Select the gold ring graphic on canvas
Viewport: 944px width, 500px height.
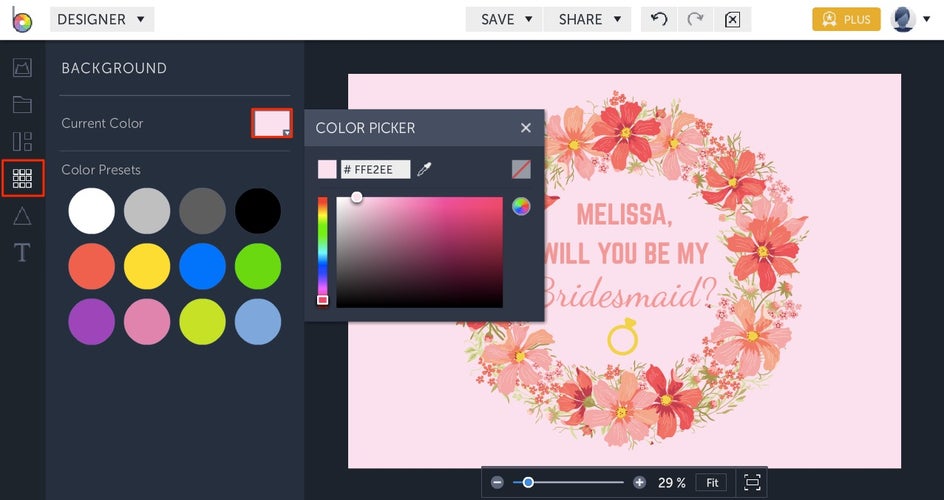click(623, 336)
